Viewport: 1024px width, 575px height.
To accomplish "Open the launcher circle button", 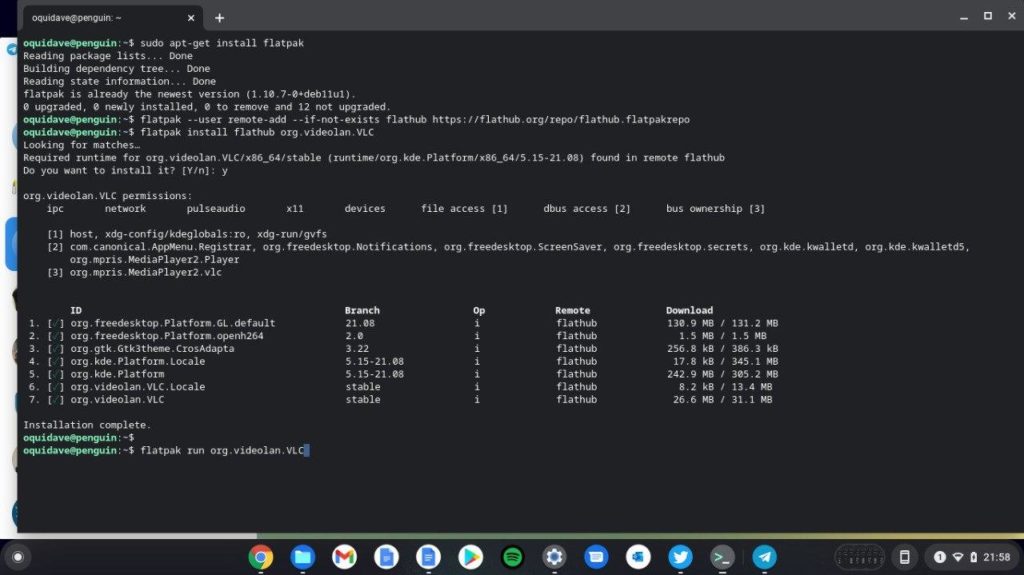I will click(x=18, y=557).
